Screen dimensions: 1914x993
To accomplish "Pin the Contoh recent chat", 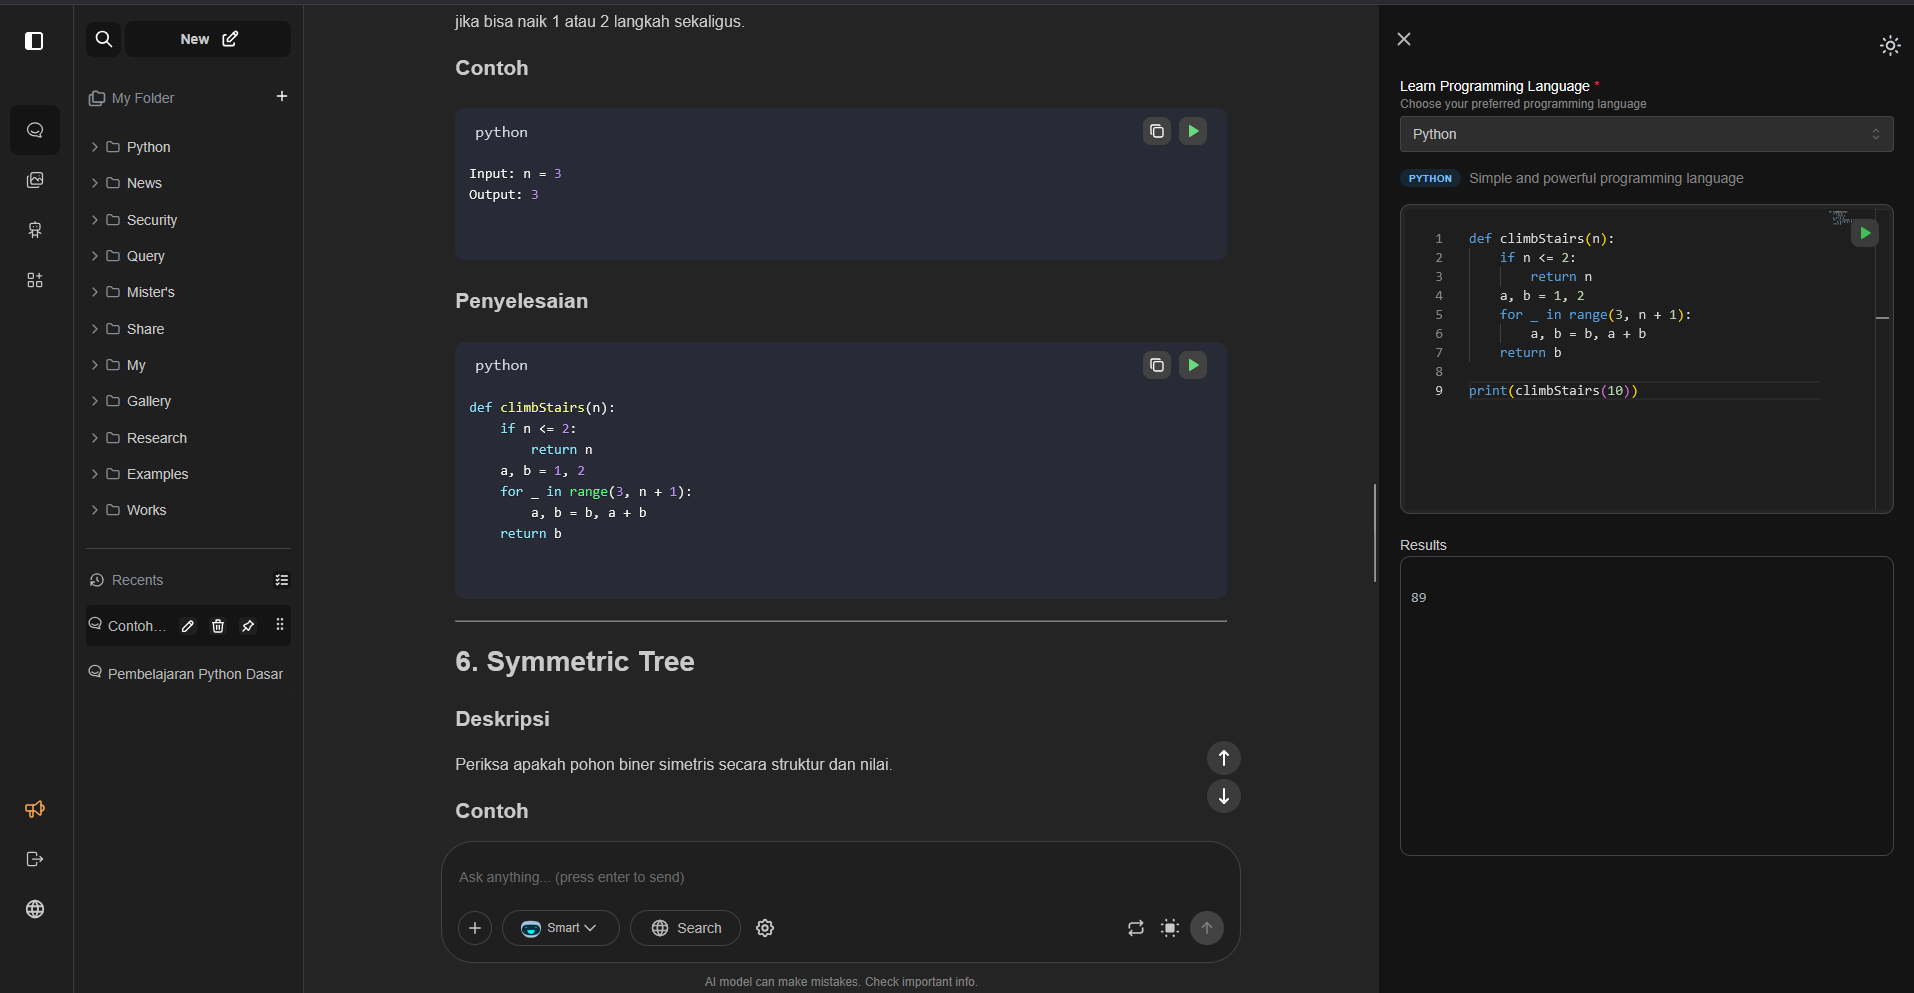I will click(x=248, y=626).
